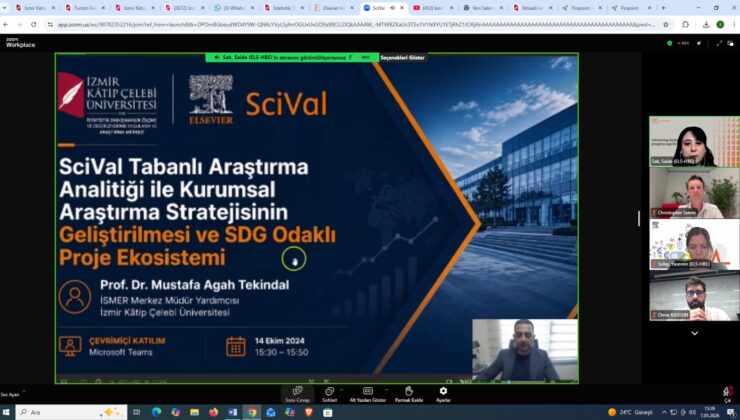The image size is (740, 420).
Task: Expand the Ses Ayarı audio settings arrow
Action: [24, 391]
